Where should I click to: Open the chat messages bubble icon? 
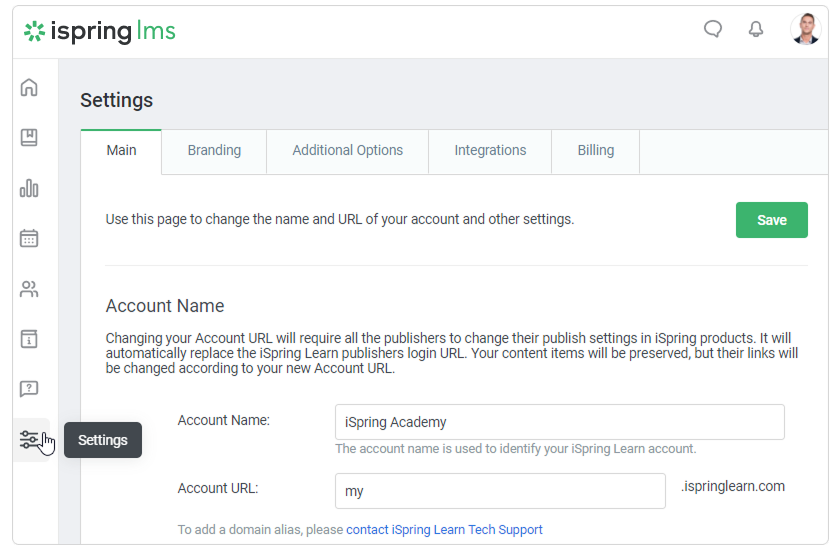[x=713, y=30]
